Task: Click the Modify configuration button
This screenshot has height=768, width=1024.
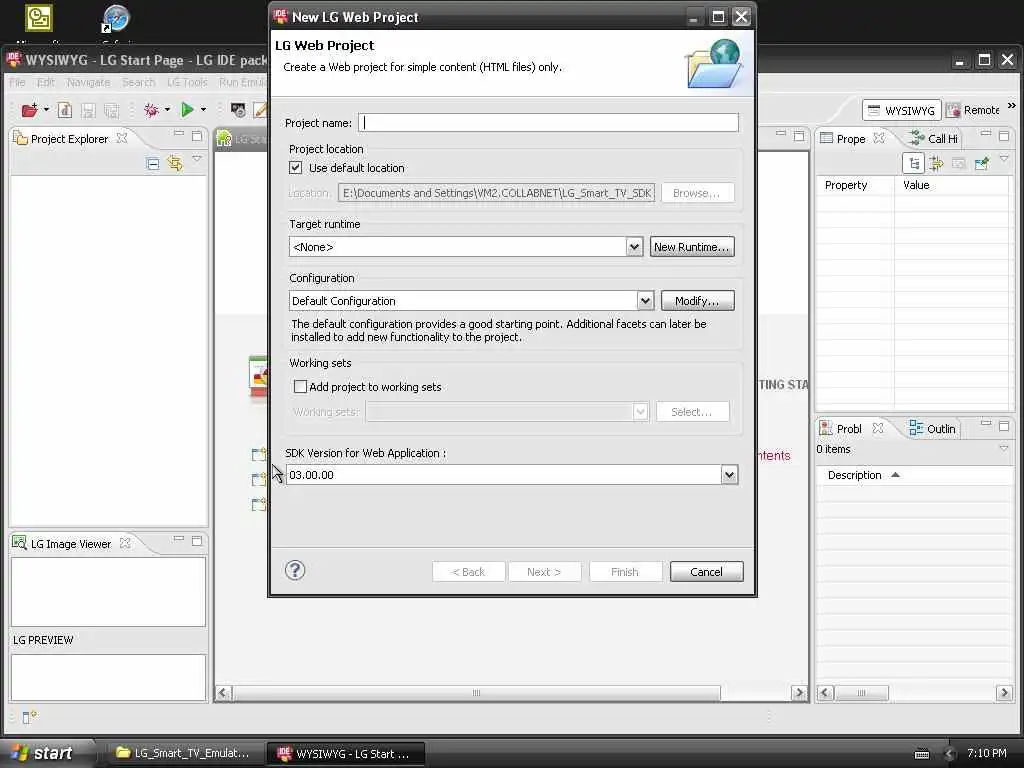Action: 697,301
